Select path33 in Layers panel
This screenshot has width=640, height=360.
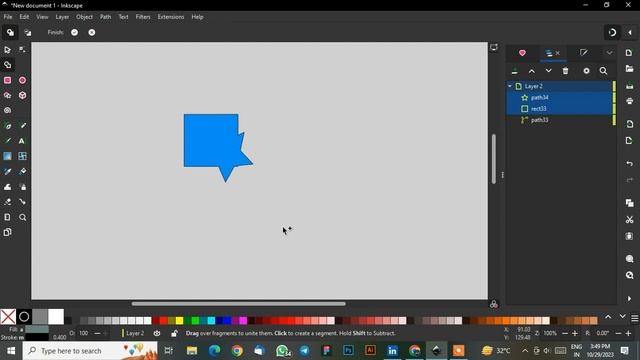pyautogui.click(x=560, y=120)
